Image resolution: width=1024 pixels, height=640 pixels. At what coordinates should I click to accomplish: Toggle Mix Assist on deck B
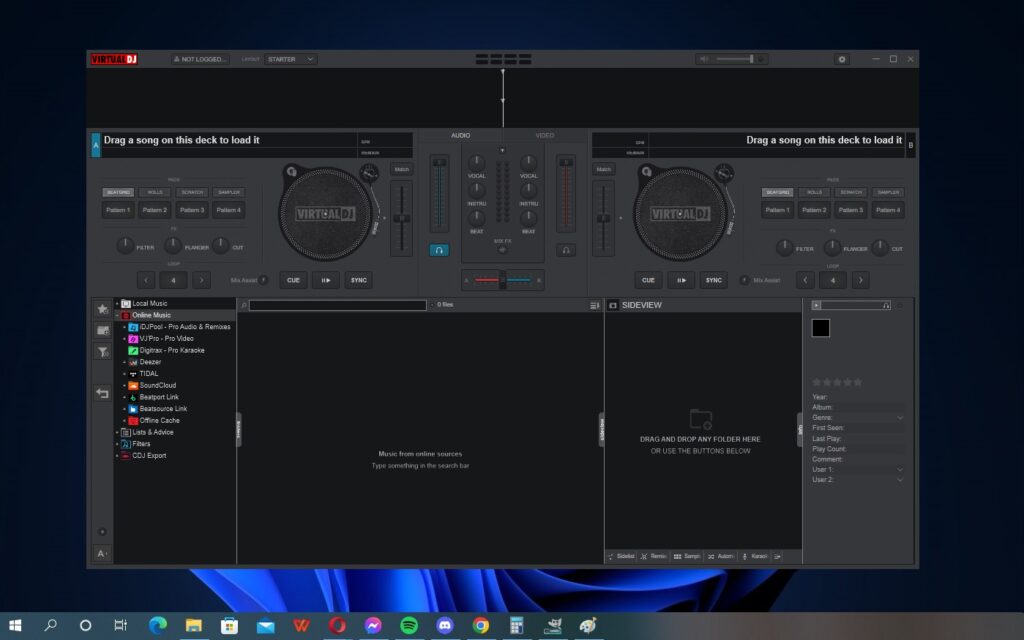[x=744, y=280]
